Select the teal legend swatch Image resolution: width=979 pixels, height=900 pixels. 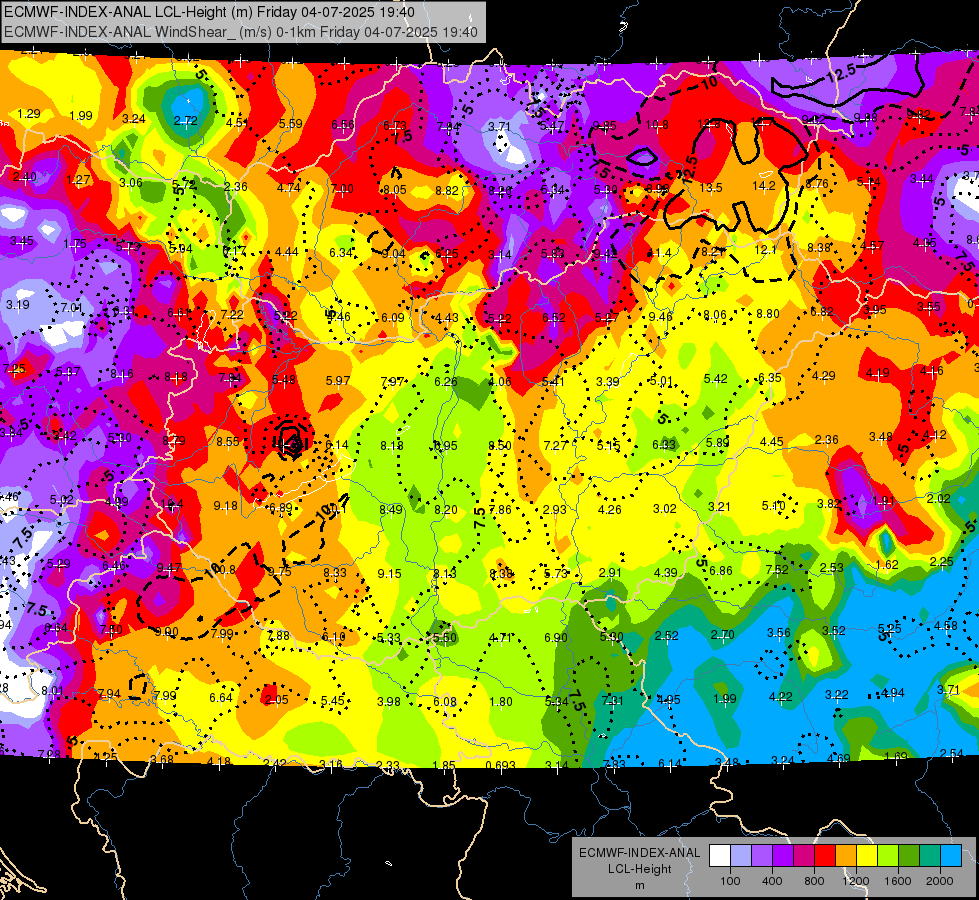pos(930,856)
